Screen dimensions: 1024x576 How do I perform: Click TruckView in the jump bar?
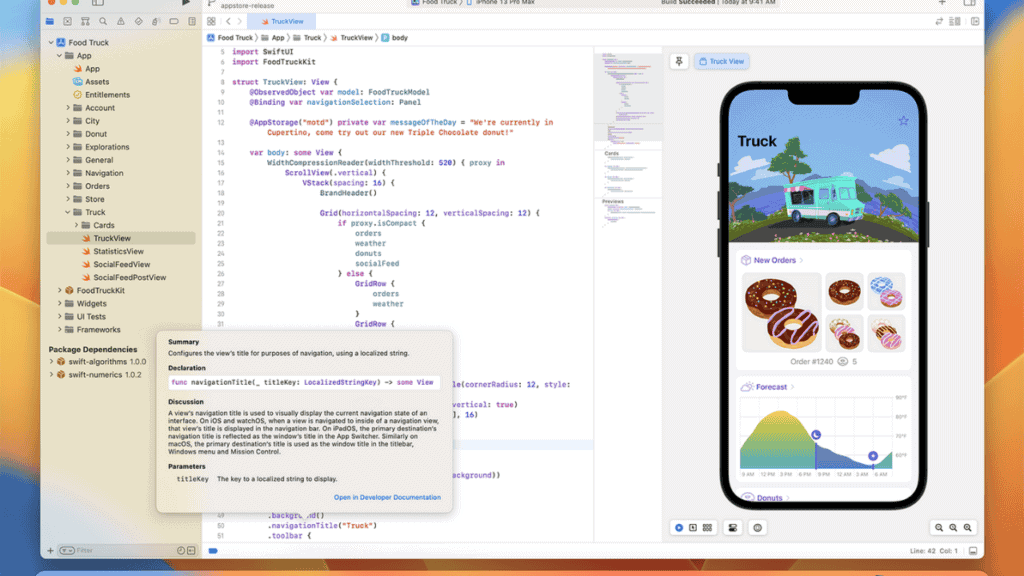pyautogui.click(x=351, y=38)
